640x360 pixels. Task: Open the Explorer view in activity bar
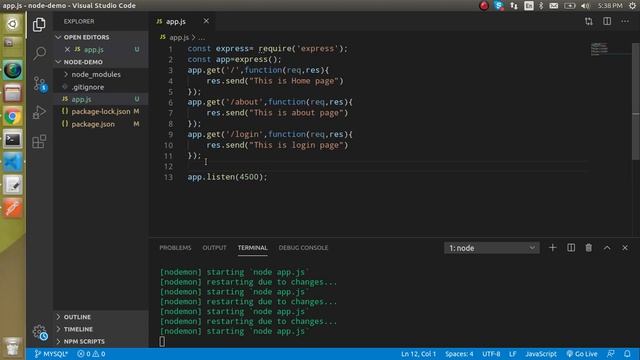(x=39, y=24)
